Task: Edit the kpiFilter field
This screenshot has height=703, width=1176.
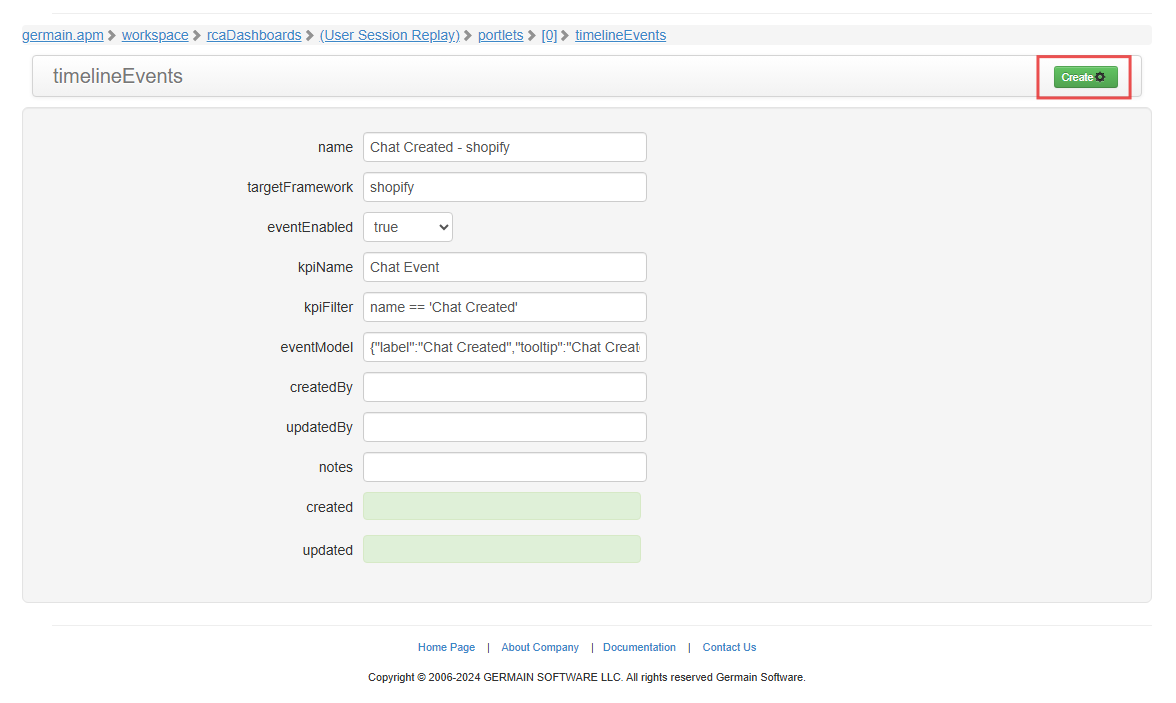Action: 504,307
